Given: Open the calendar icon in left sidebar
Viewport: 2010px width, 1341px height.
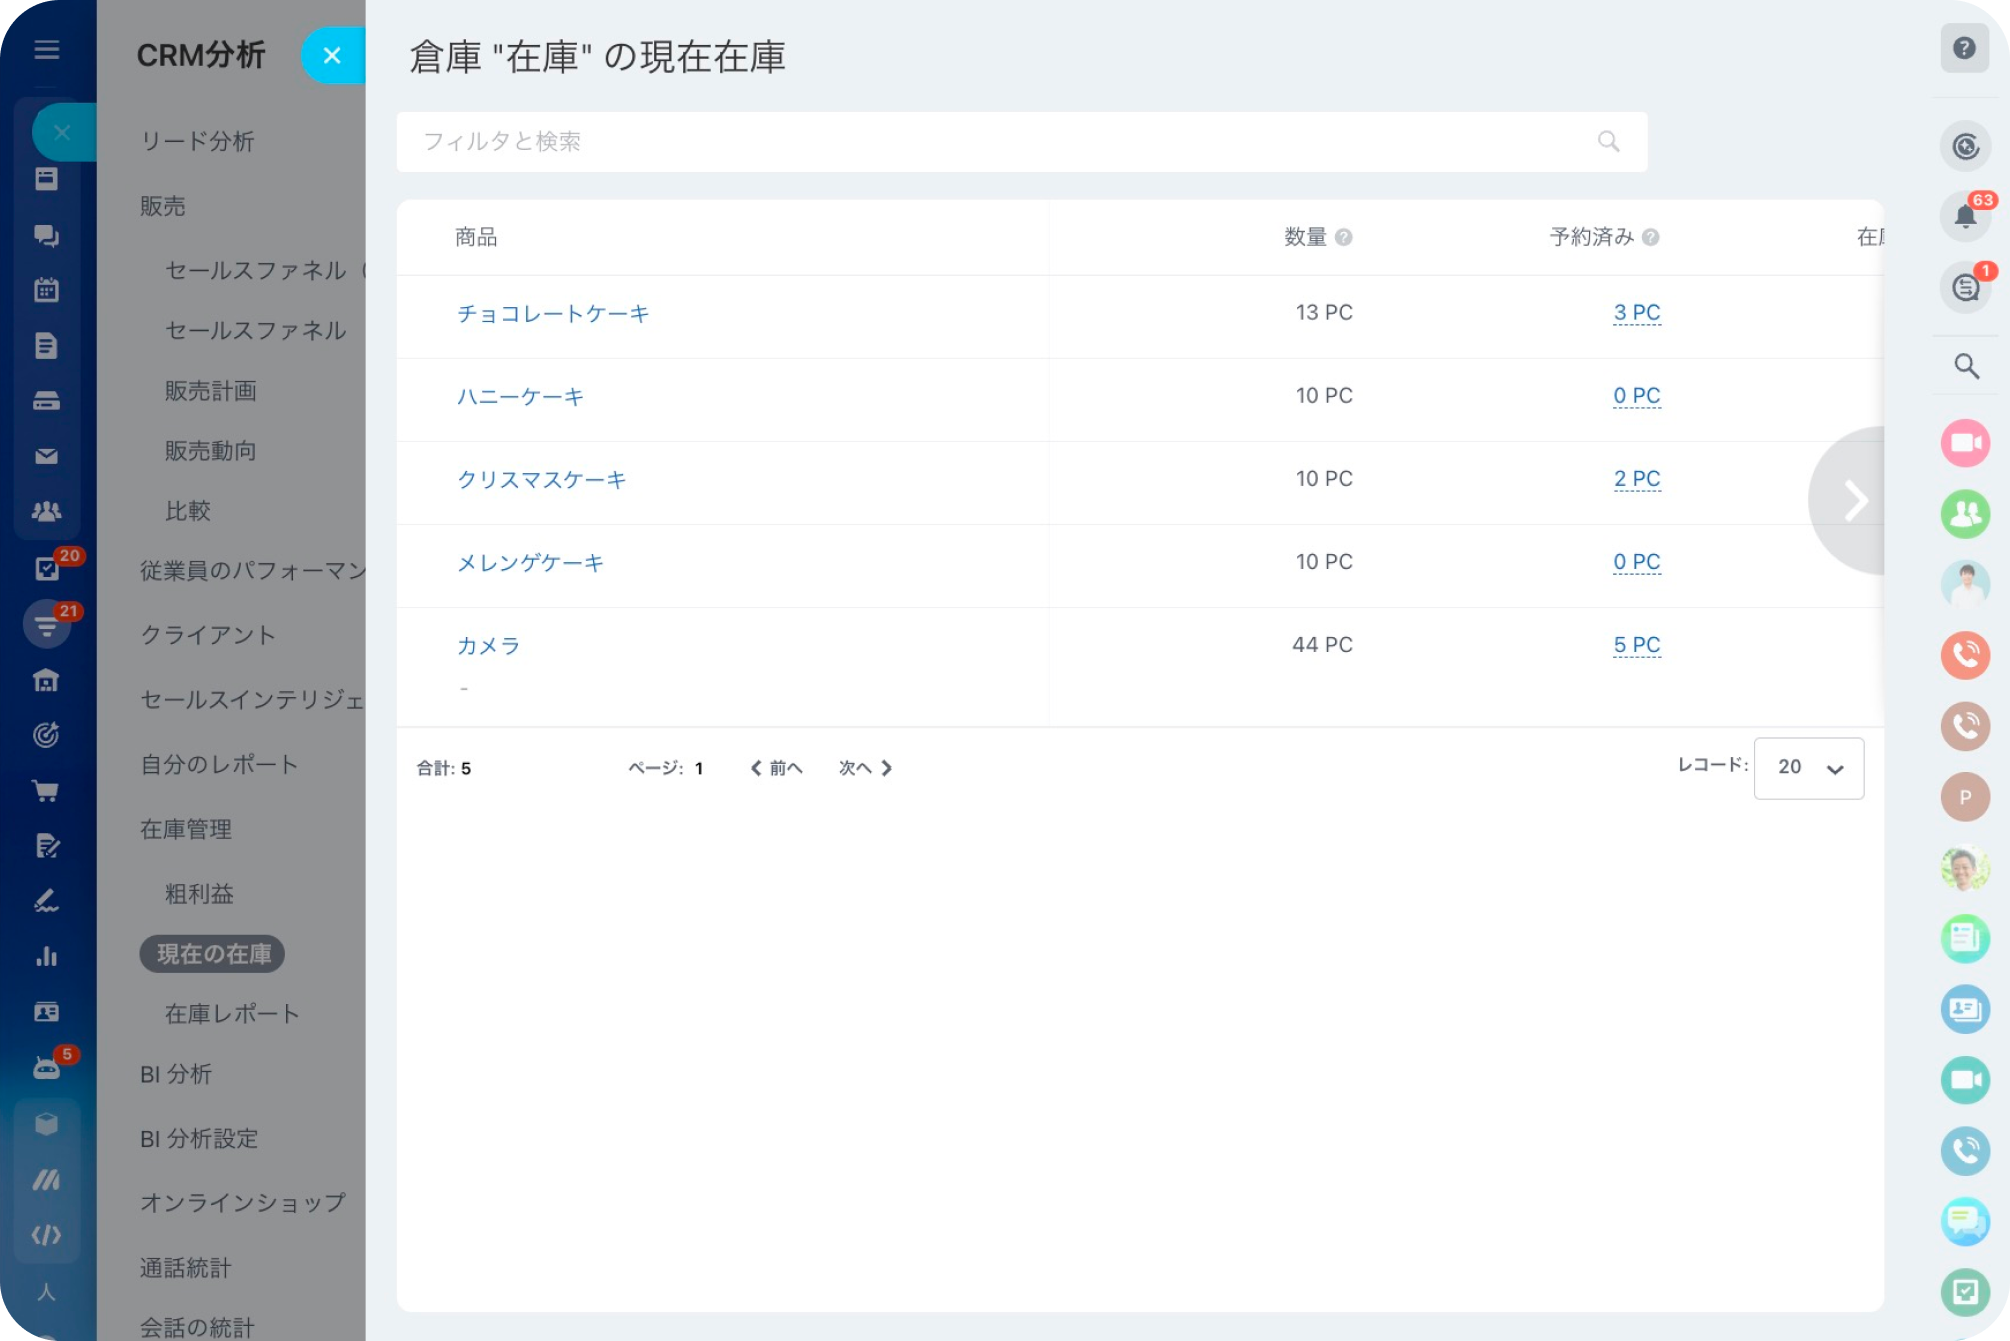Looking at the screenshot, I should [46, 290].
